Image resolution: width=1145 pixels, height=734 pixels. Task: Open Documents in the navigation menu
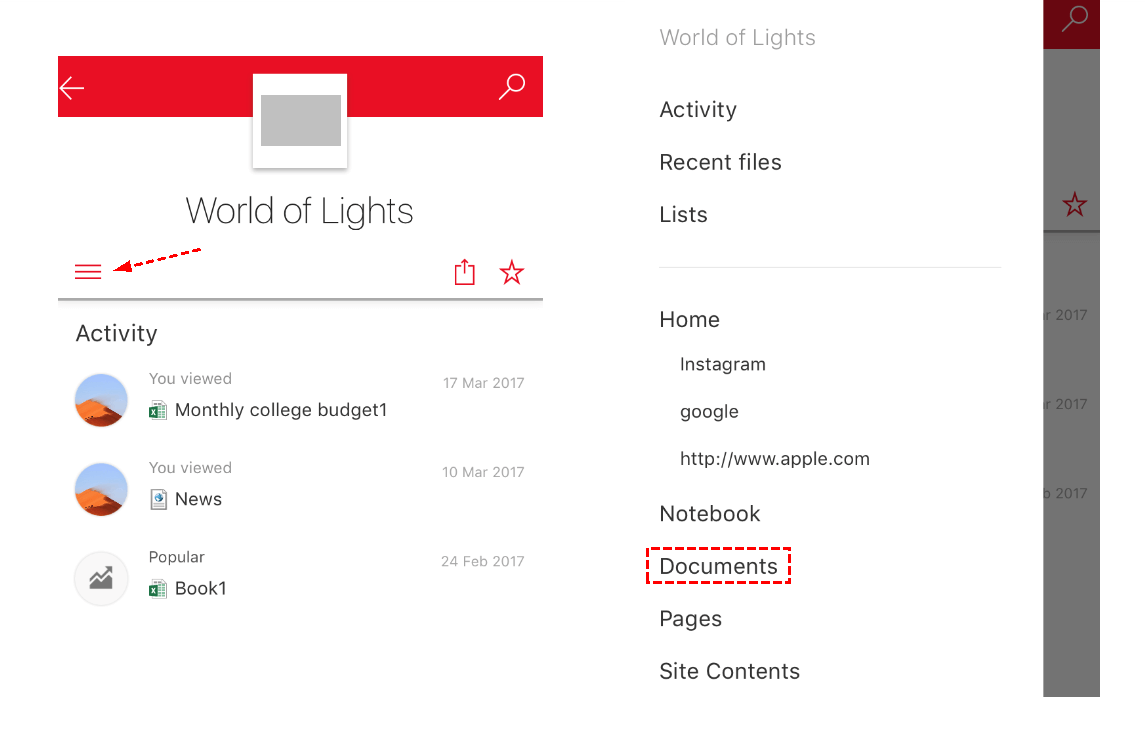(x=718, y=567)
